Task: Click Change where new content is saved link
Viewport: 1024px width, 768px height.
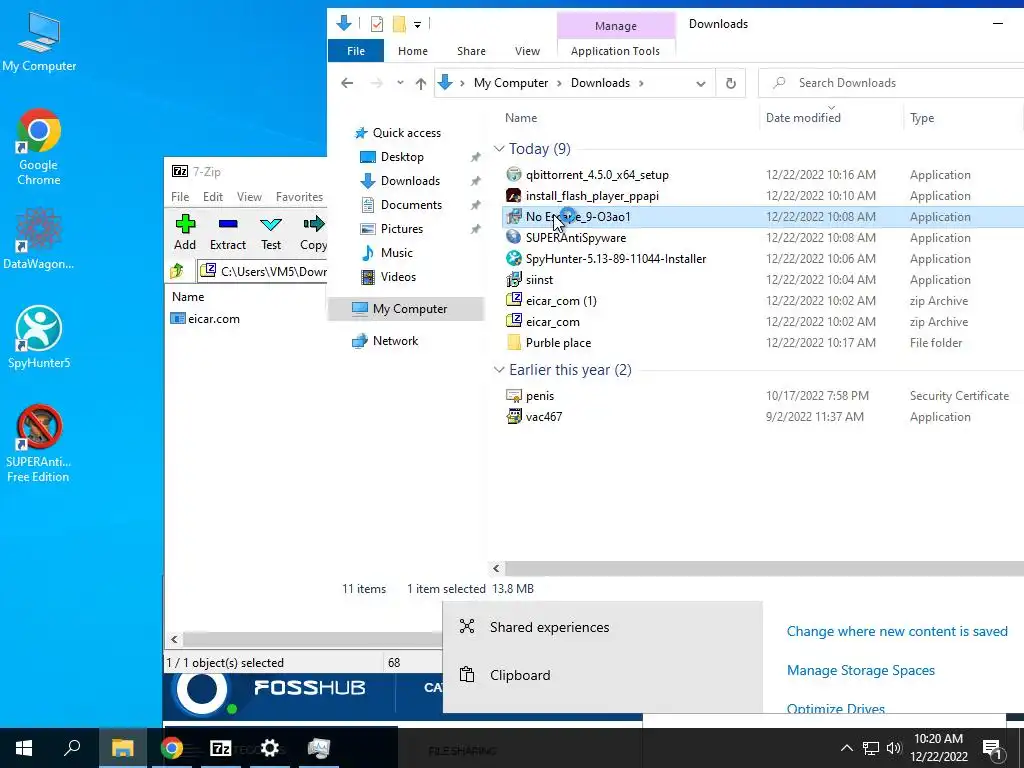Action: coord(897,632)
